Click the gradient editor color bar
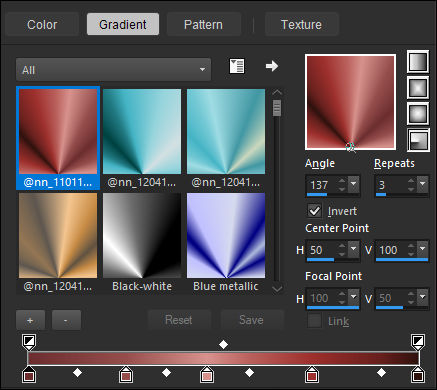Screen dimensions: 437x390 [x=223, y=358]
